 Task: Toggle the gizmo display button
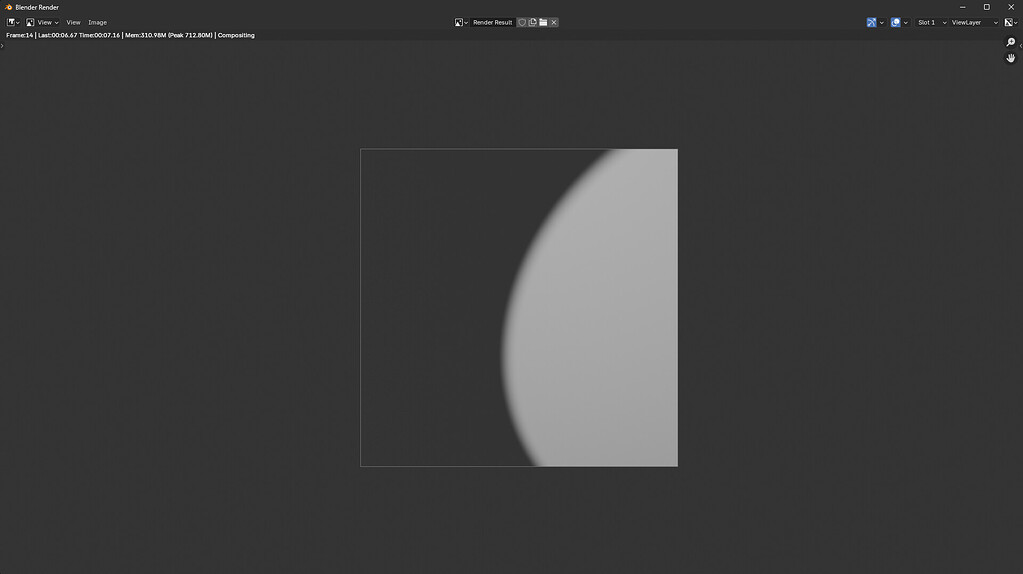pos(872,22)
